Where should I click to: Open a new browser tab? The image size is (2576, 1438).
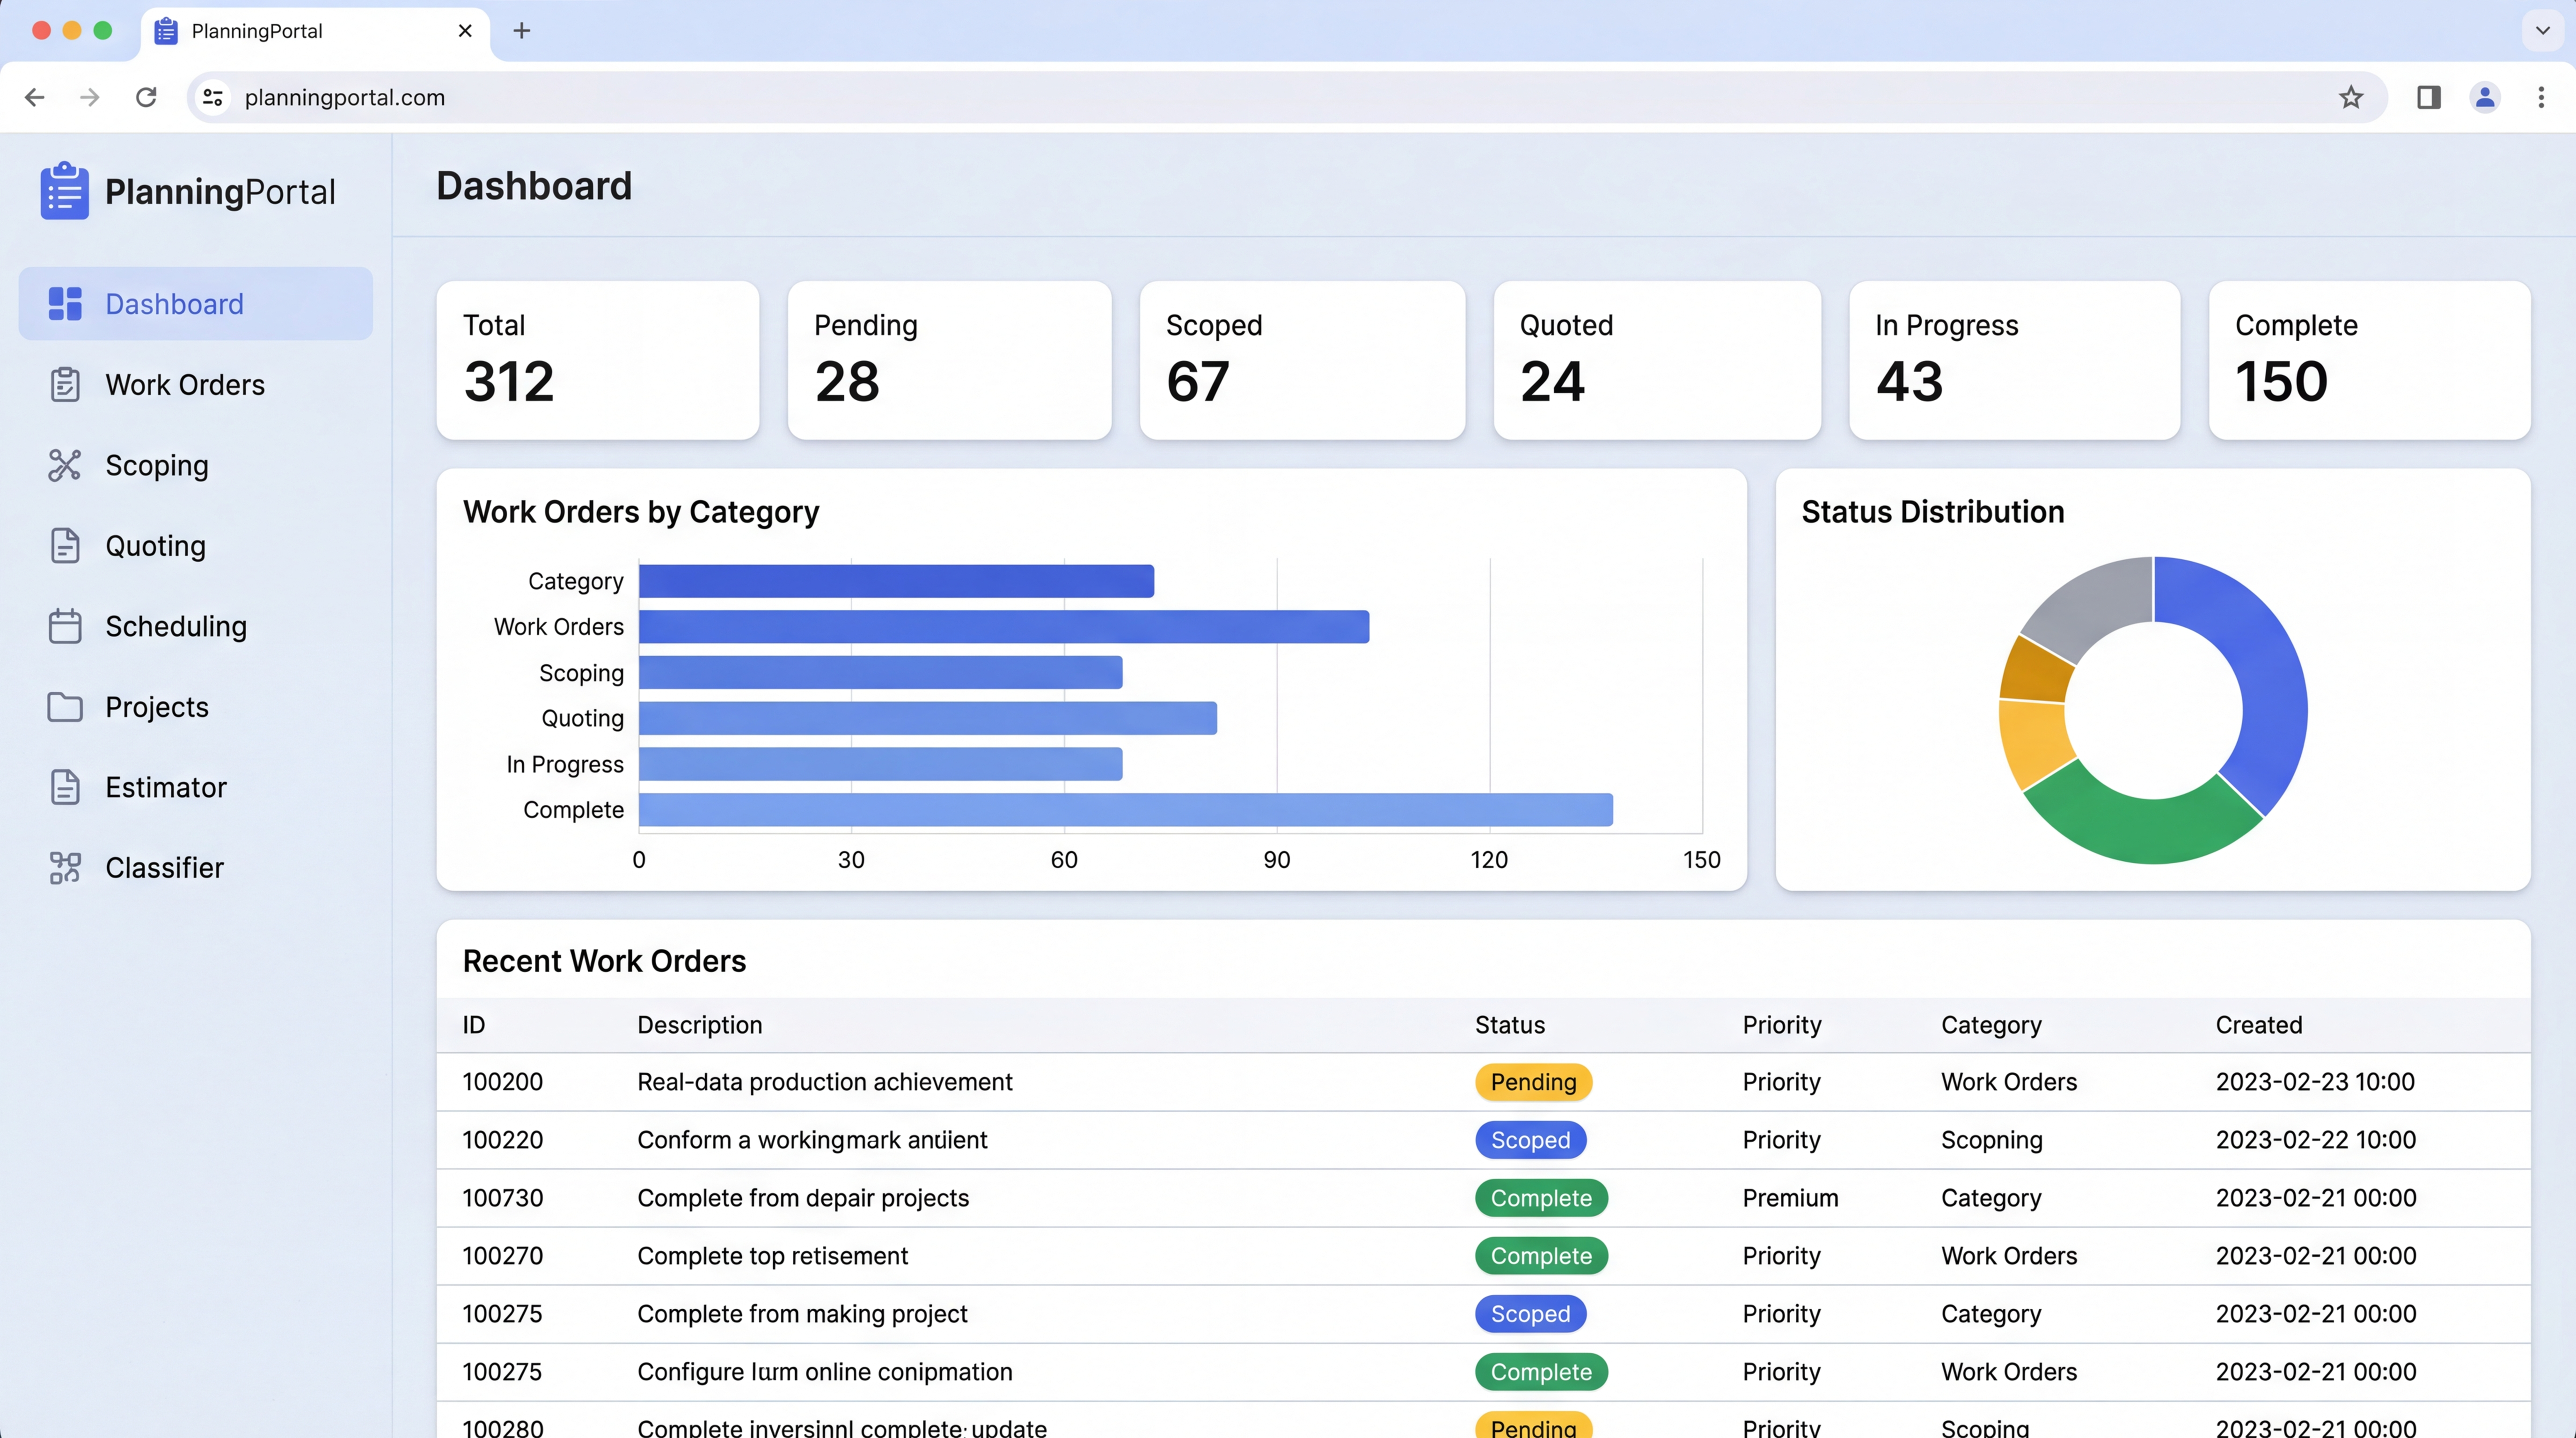[521, 30]
